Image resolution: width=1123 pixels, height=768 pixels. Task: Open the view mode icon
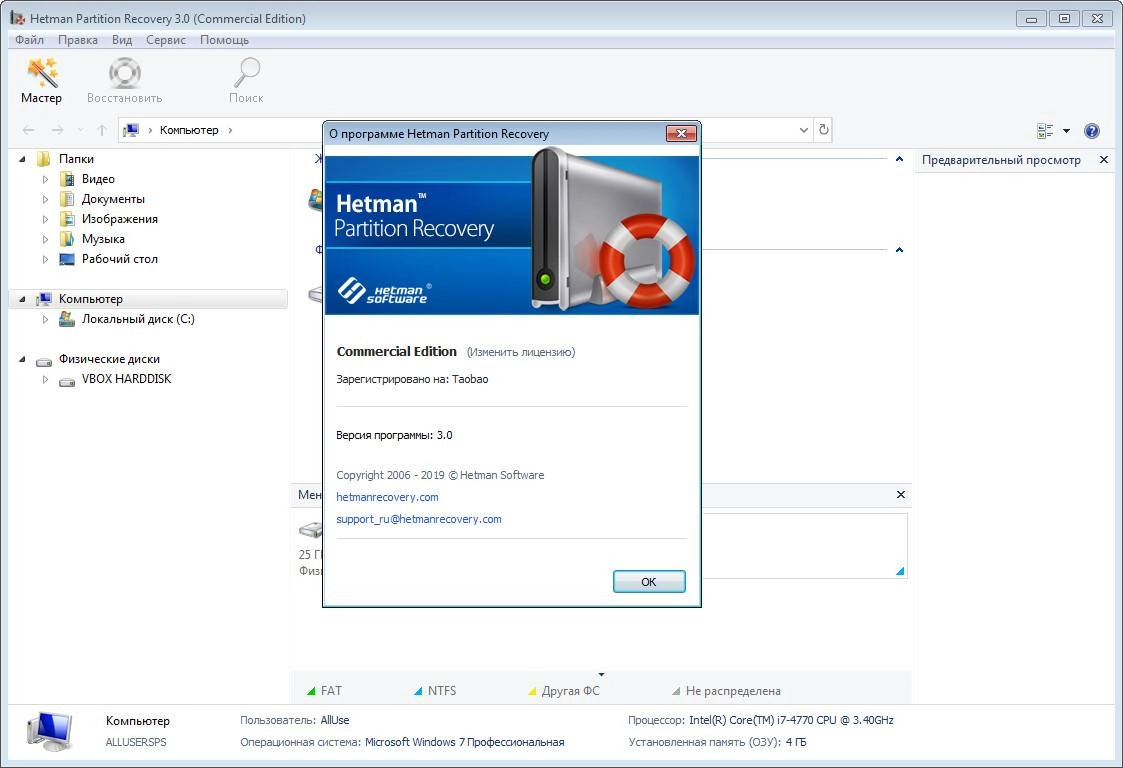click(1045, 130)
